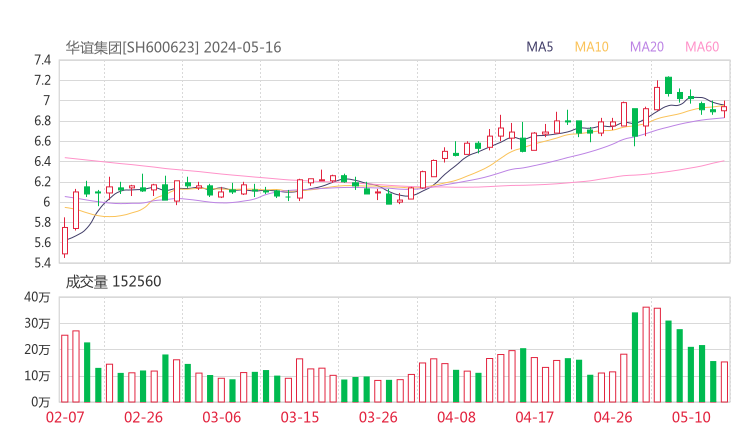Click the 40万 volume axis label
Image resolution: width=740 pixels, height=440 pixels.
37,297
